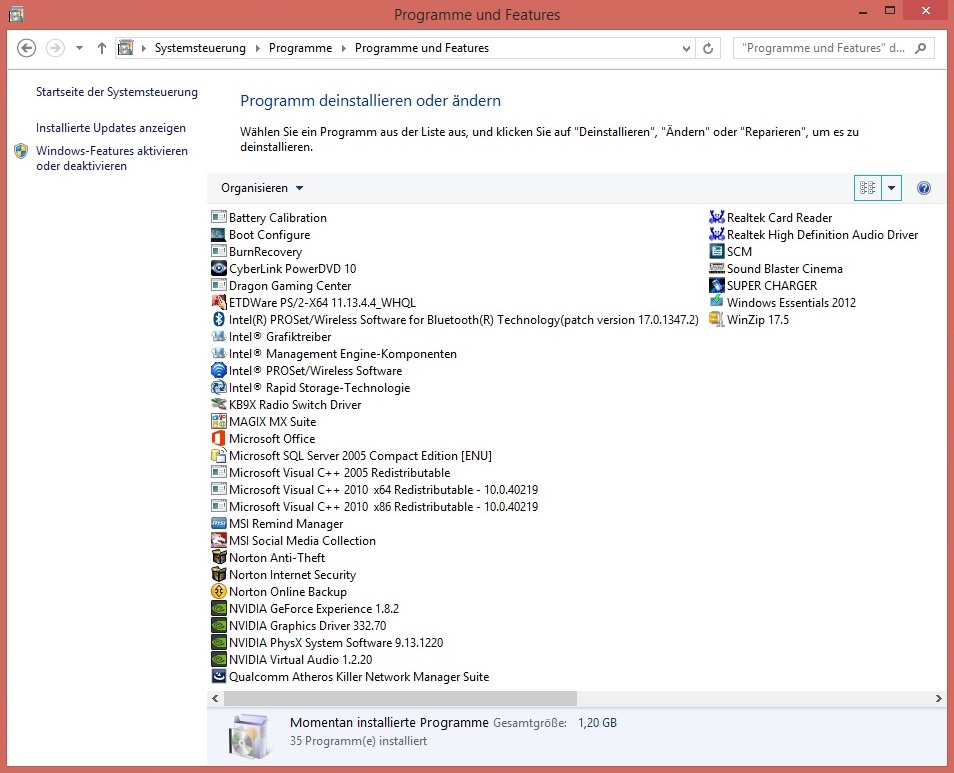Click the horizontal scrollbar thumb
Screen dimensions: 954x773
point(400,698)
